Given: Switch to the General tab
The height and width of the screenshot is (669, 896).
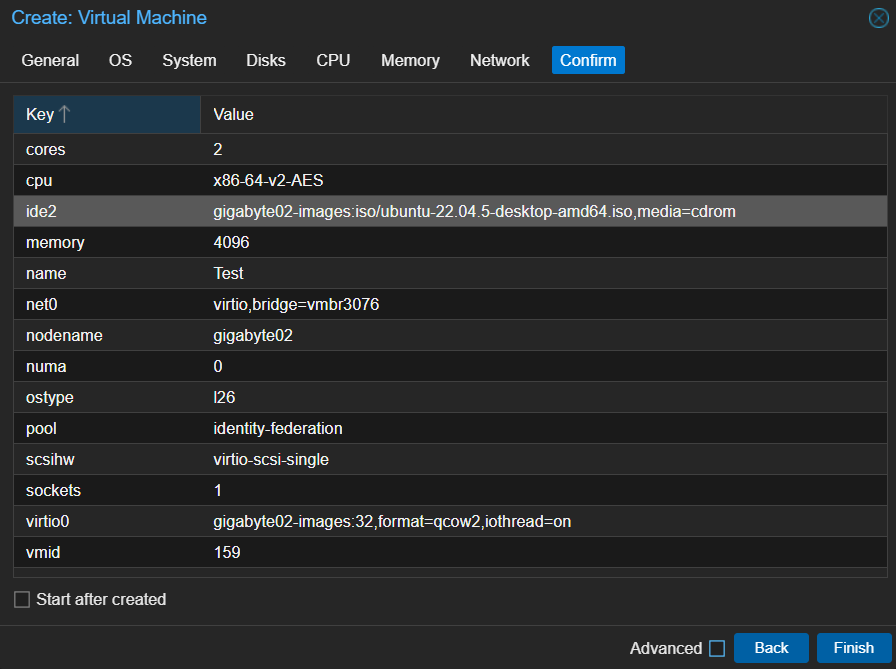Looking at the screenshot, I should 50,60.
